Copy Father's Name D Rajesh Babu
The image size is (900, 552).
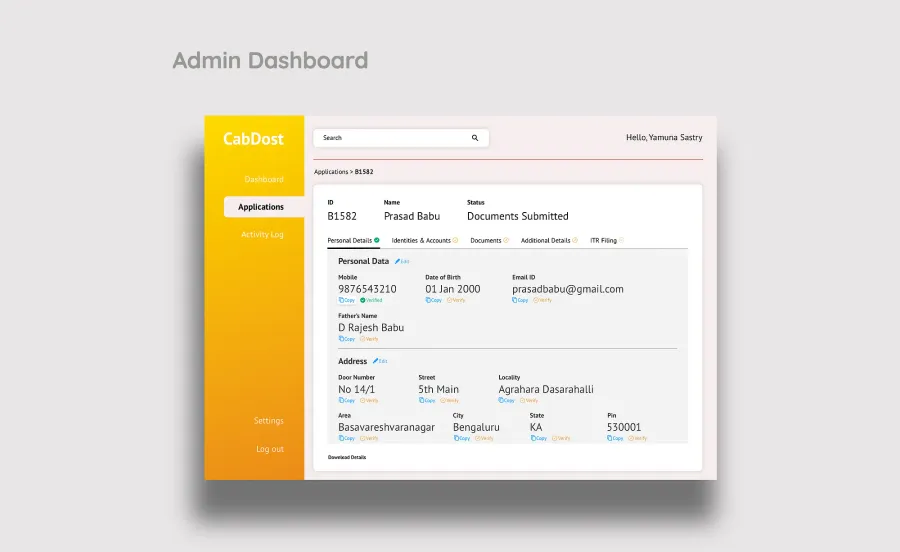click(347, 339)
